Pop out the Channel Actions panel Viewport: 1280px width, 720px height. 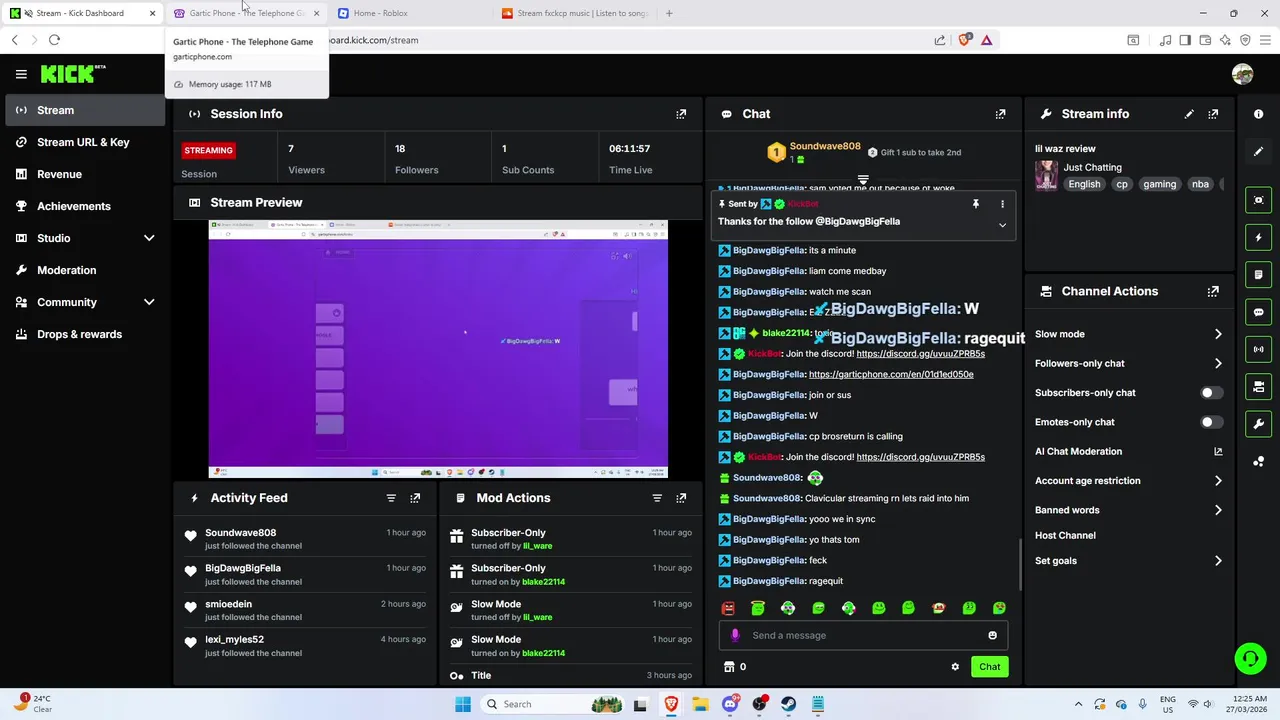coord(1213,291)
